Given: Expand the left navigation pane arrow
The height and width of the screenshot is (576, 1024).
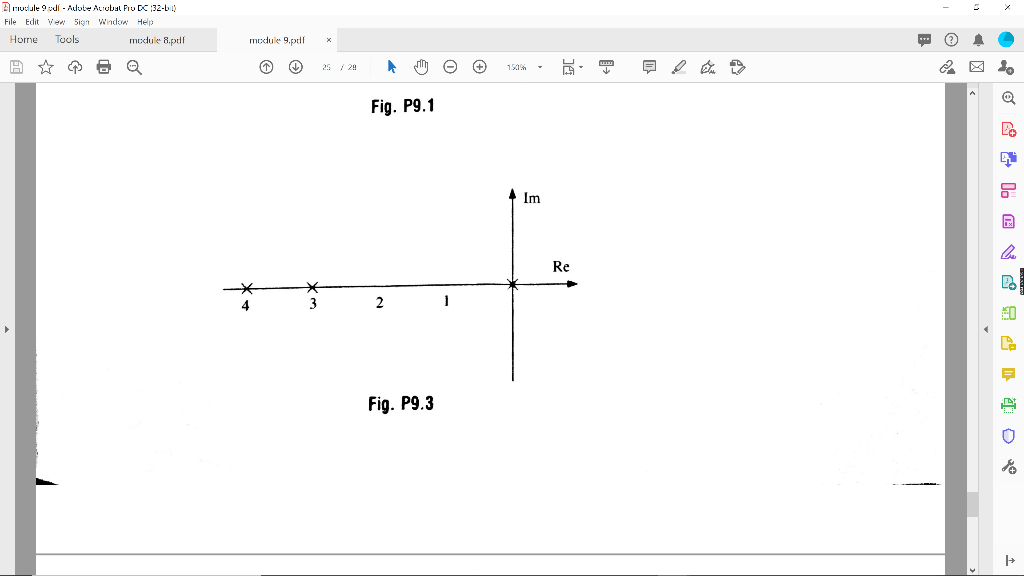Looking at the screenshot, I should 6,330.
